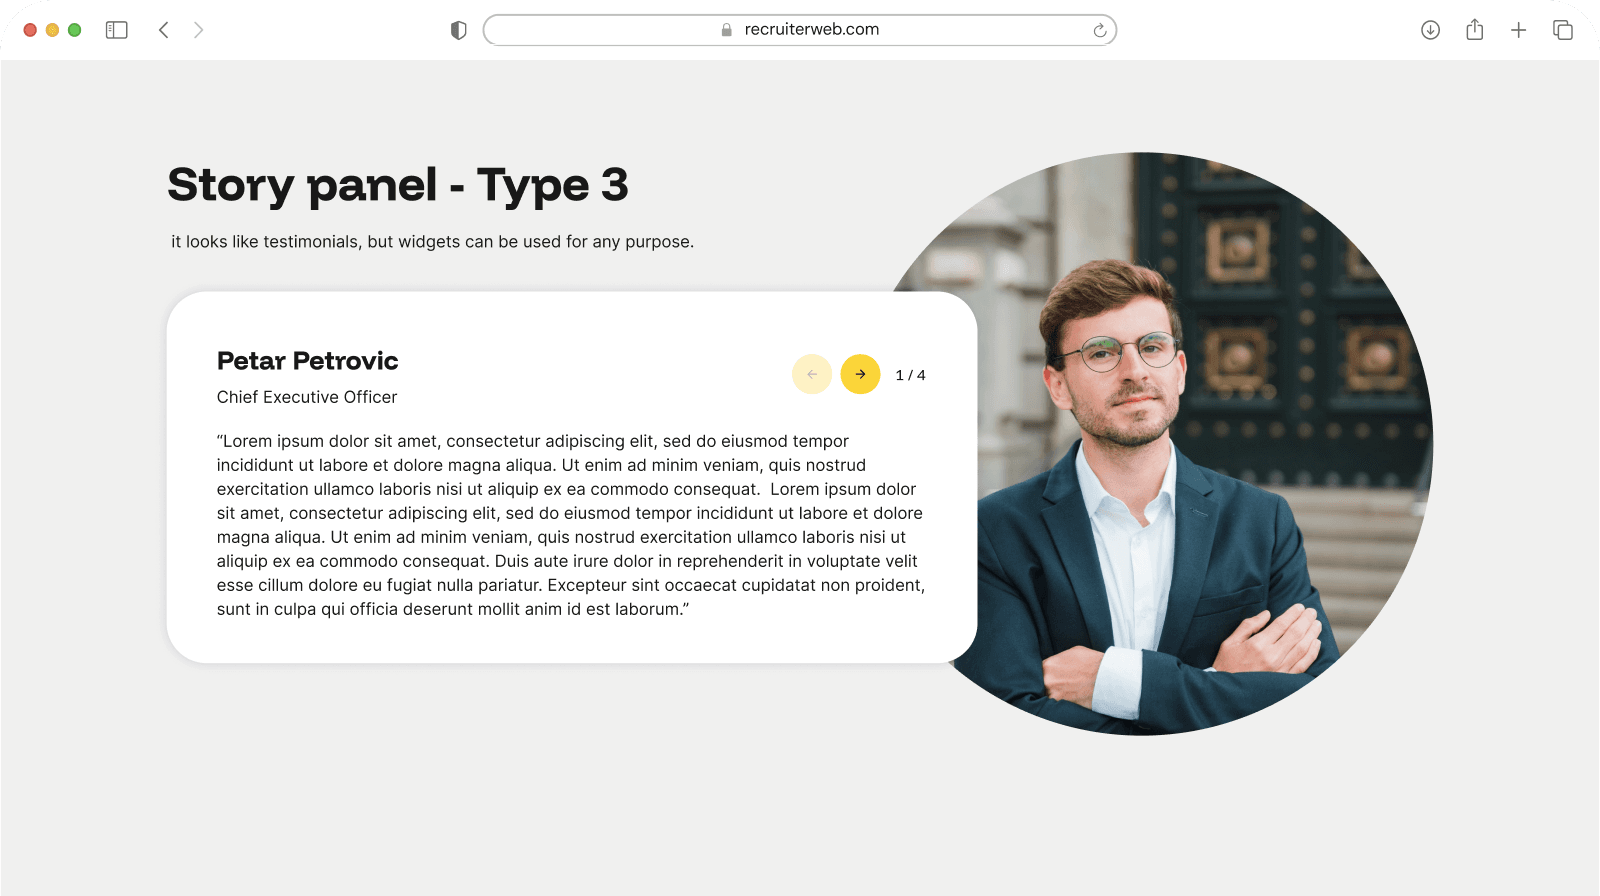Click the Lorem ipsum testimonial quote
This screenshot has width=1600, height=896.
point(570,525)
